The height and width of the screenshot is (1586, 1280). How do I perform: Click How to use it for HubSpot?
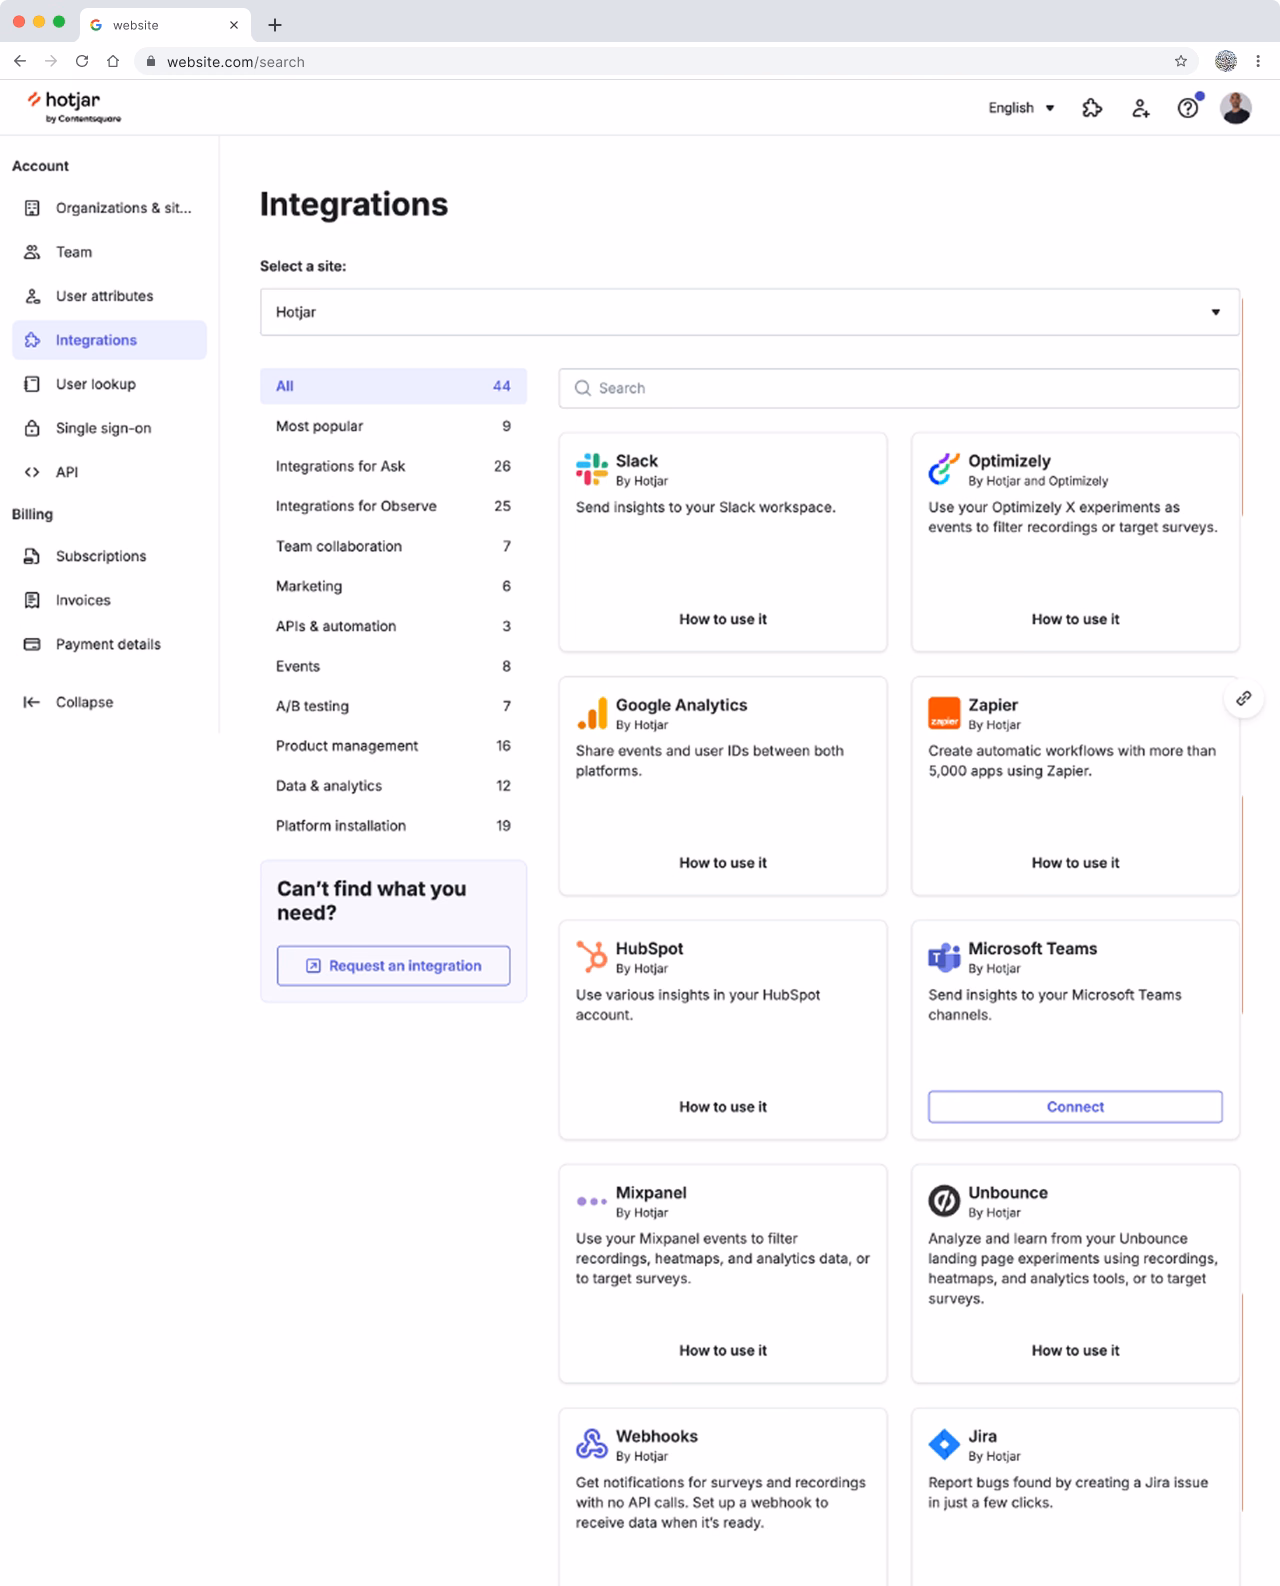tap(723, 1107)
